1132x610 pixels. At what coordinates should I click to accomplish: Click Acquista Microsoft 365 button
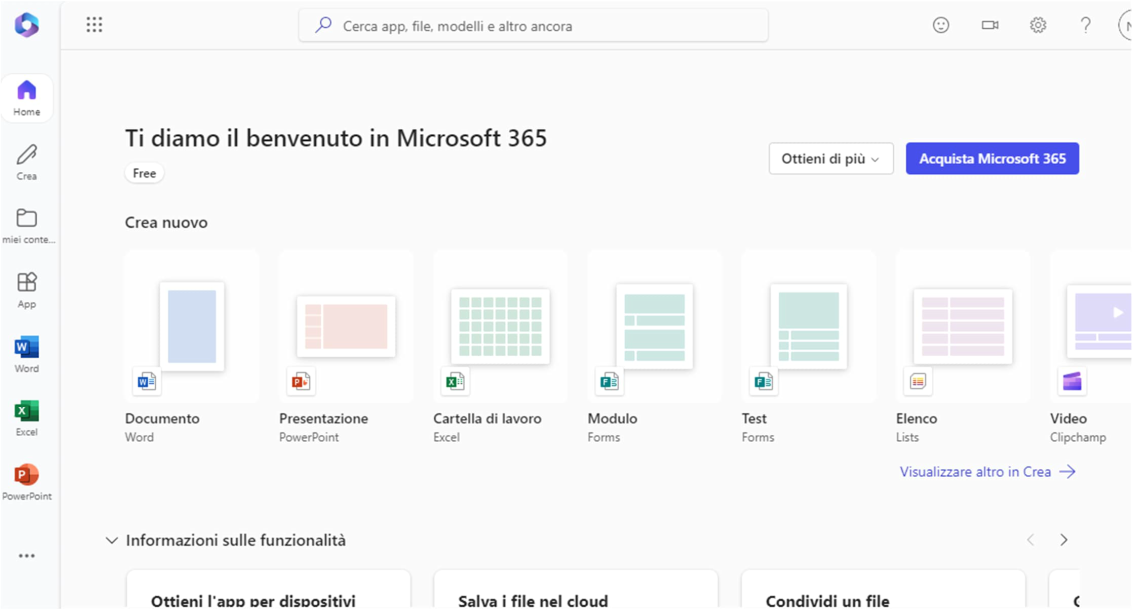tap(993, 159)
